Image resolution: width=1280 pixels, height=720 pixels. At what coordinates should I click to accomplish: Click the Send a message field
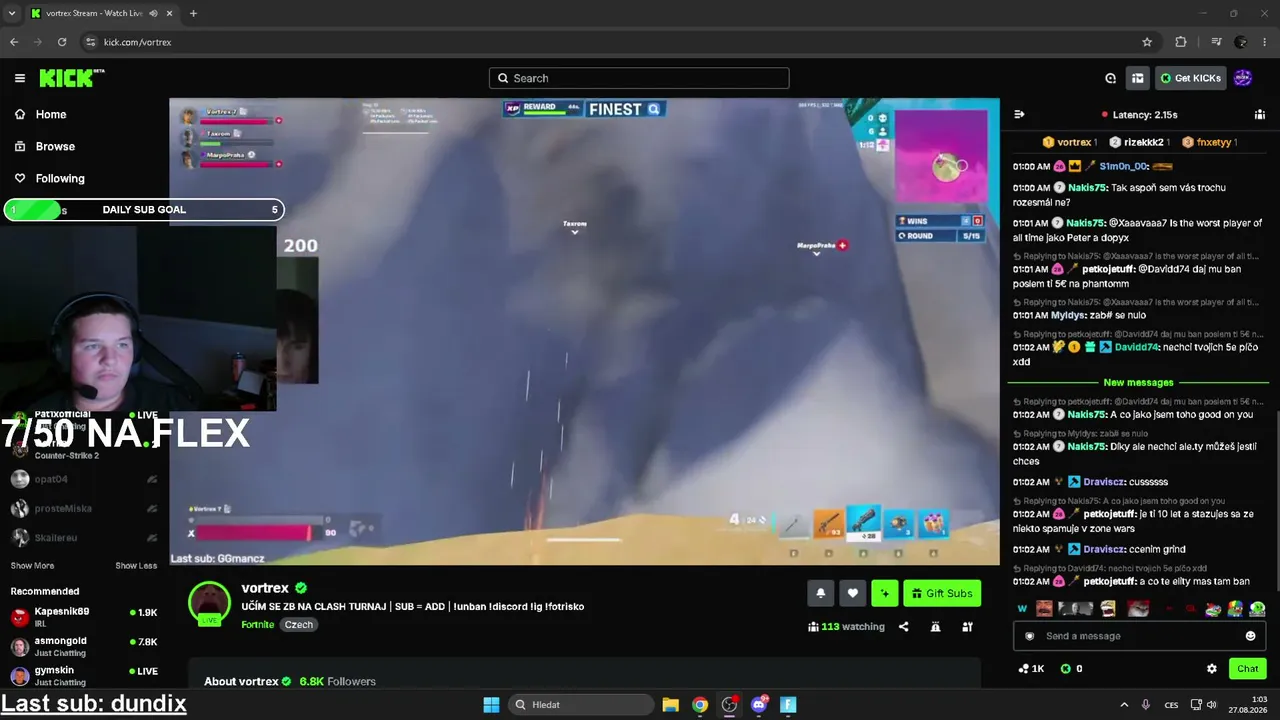point(1136,636)
